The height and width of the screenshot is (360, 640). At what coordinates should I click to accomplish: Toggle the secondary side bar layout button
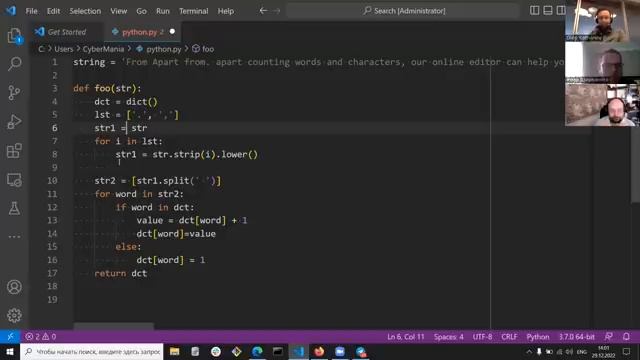(x=561, y=11)
